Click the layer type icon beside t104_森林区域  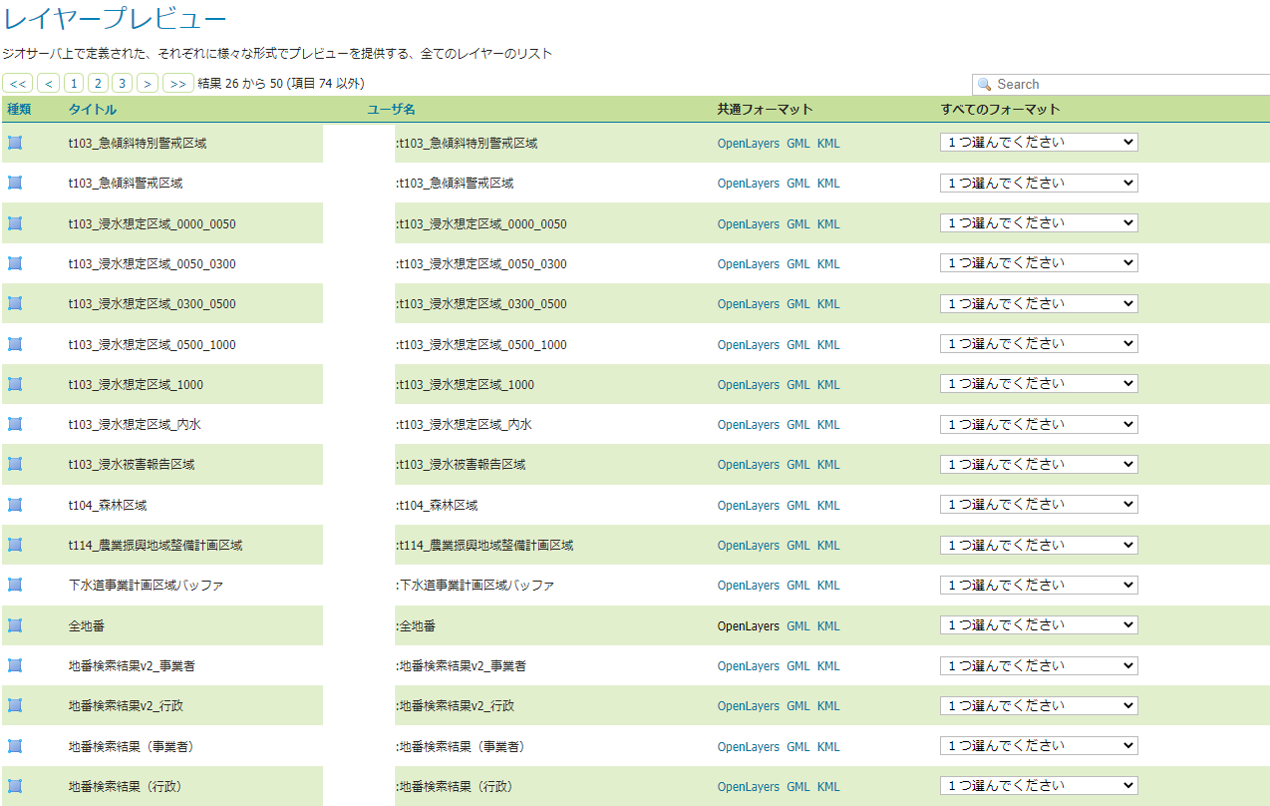(15, 505)
